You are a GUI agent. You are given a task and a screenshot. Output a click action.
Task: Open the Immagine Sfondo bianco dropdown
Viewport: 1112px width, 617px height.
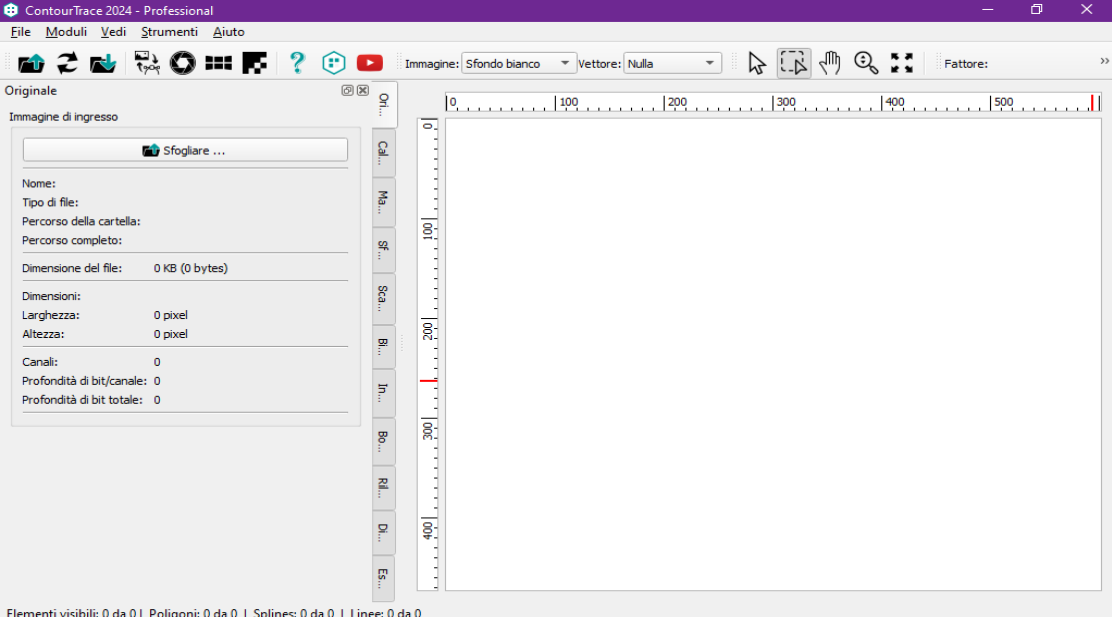pyautogui.click(x=519, y=63)
